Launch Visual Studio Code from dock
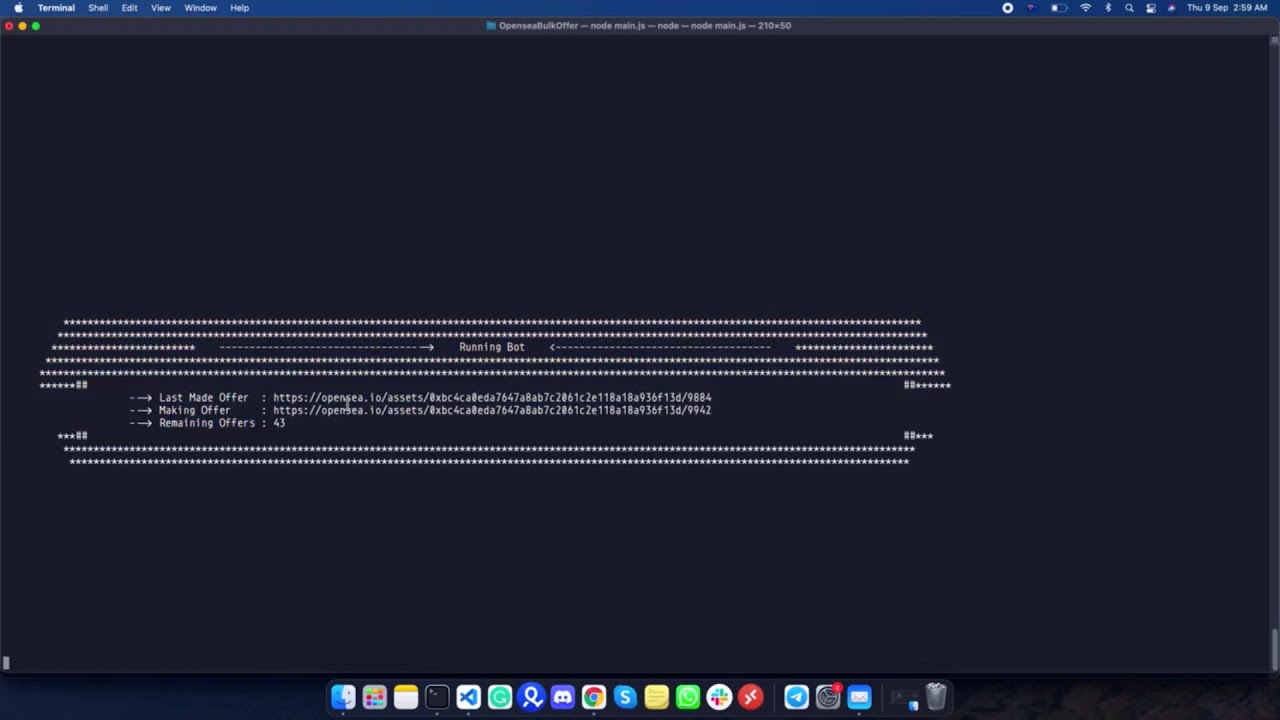The height and width of the screenshot is (720, 1280). click(468, 697)
